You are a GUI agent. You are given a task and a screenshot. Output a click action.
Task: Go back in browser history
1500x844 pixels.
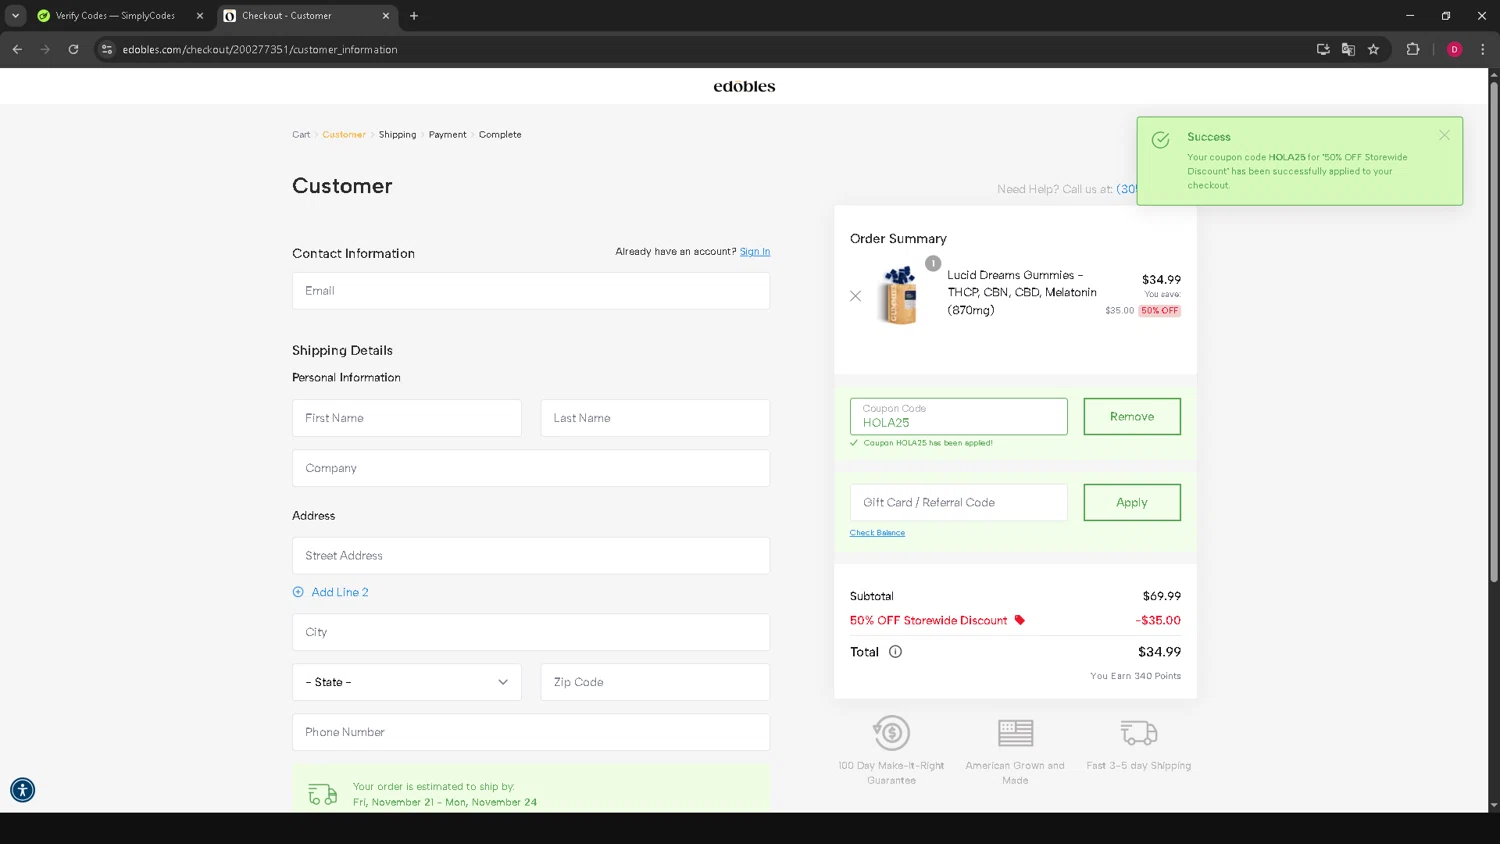click(17, 49)
